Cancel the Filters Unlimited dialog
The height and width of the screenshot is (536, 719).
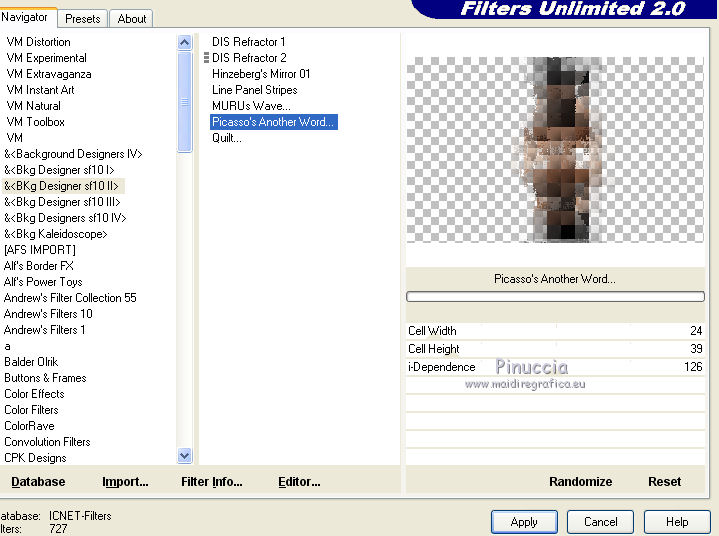click(x=601, y=522)
